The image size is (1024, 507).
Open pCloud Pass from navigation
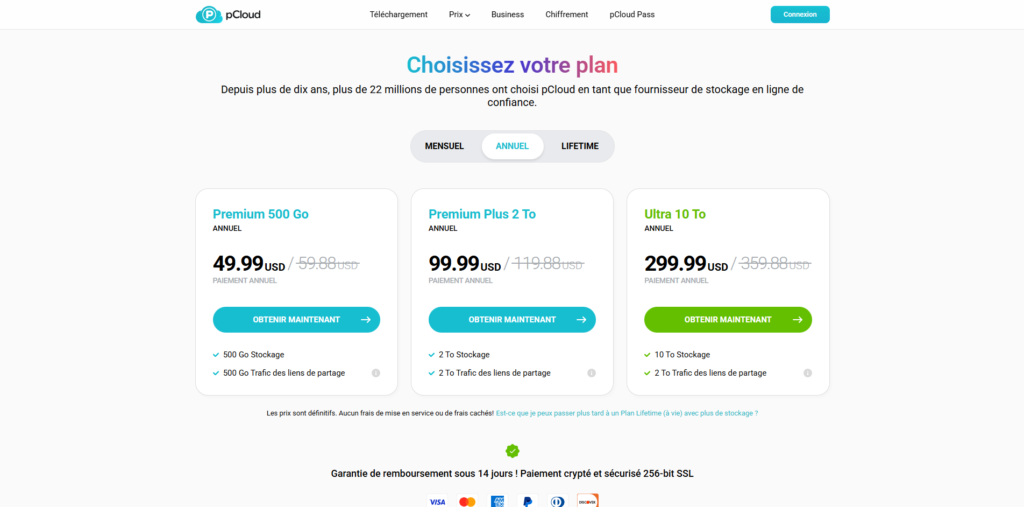[x=632, y=15]
